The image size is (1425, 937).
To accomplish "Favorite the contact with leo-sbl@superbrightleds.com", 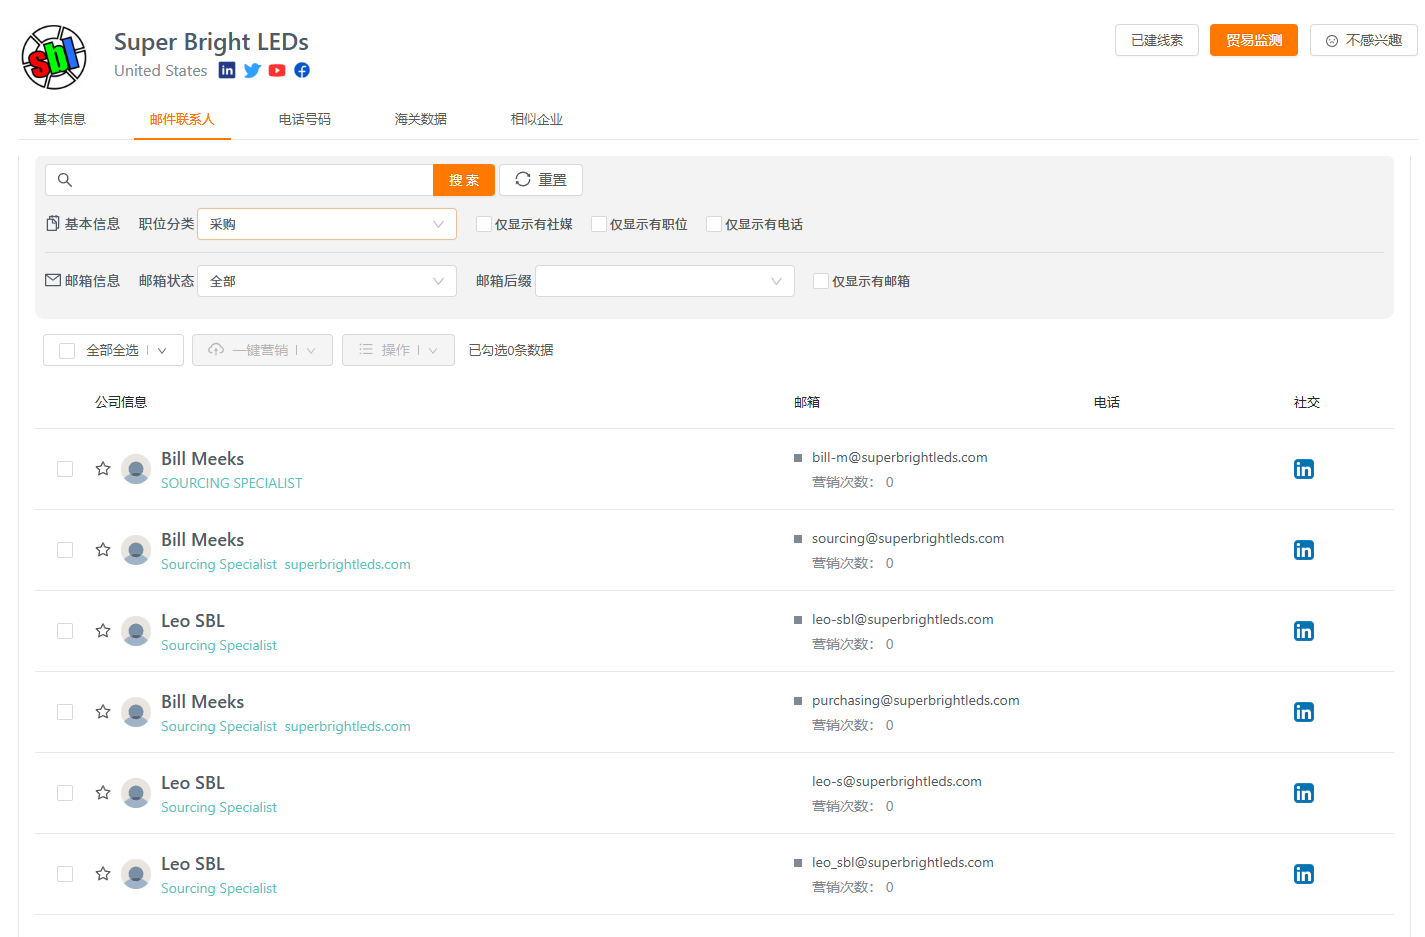I will coord(103,630).
